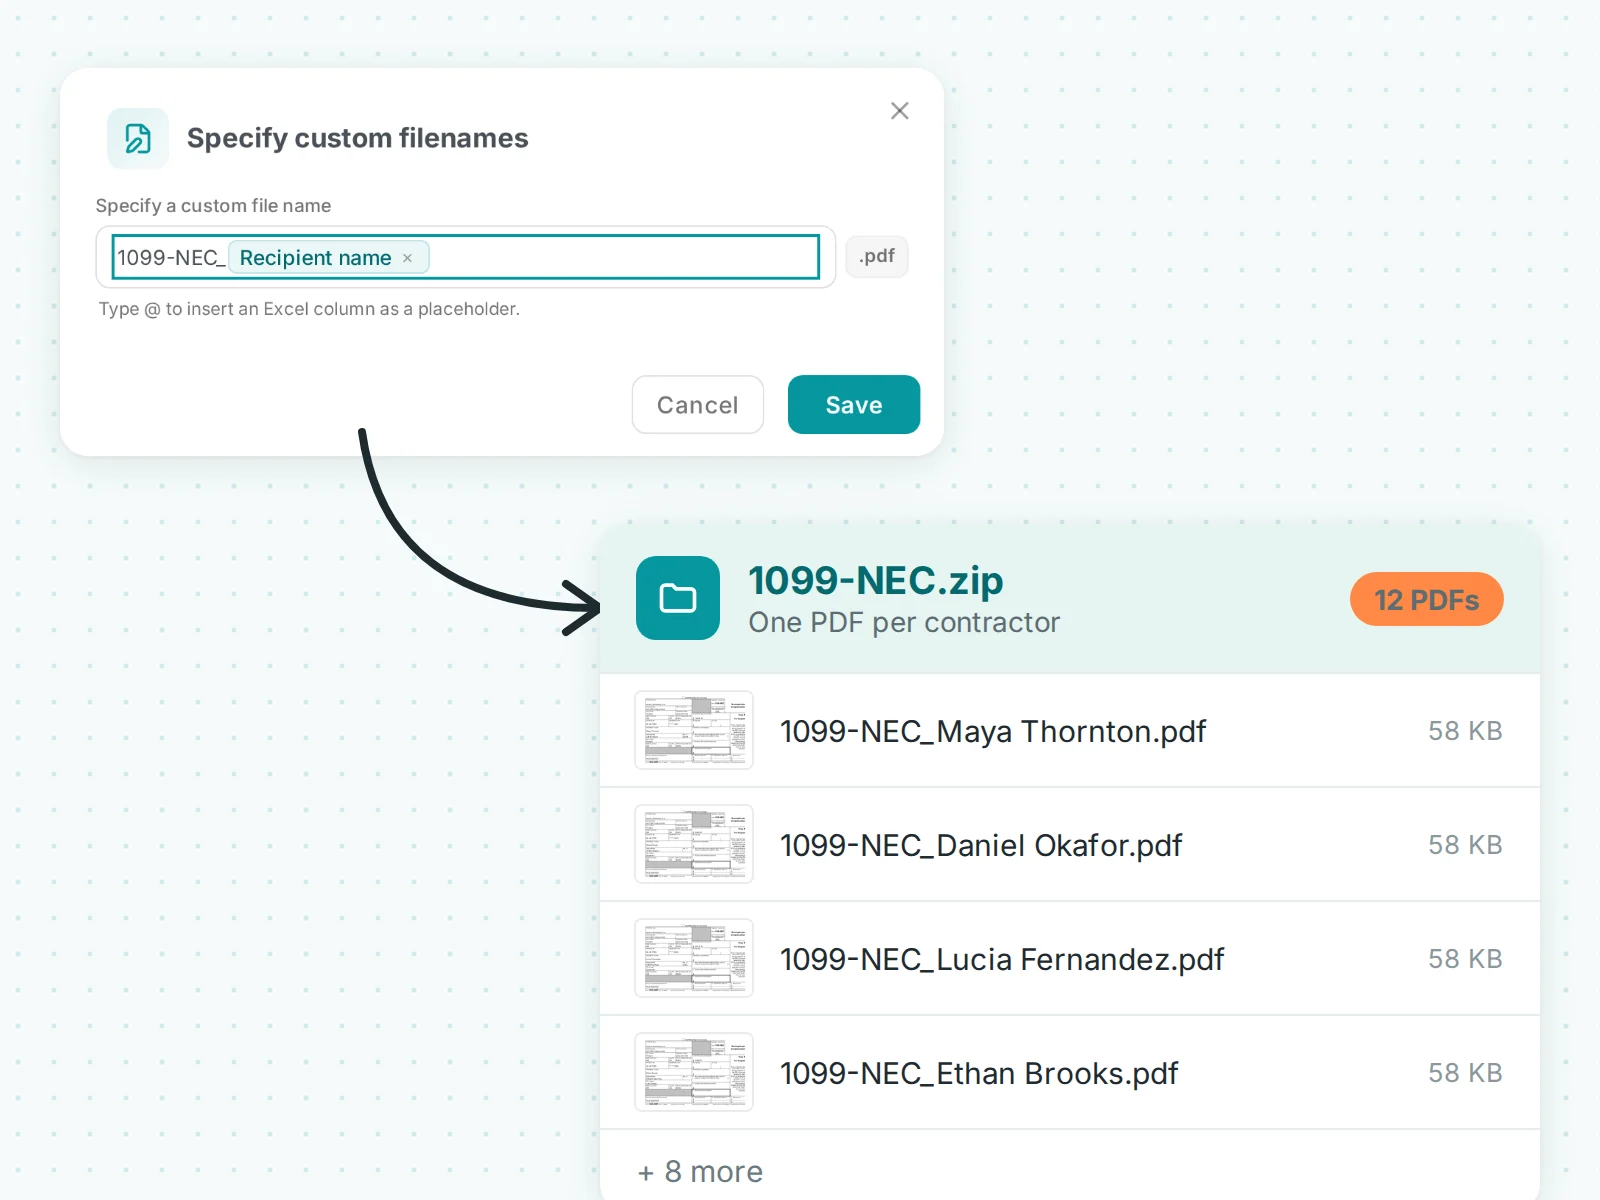Image resolution: width=1600 pixels, height=1200 pixels.
Task: Open the Maya Thornton PDF thumbnail
Action: 694,730
